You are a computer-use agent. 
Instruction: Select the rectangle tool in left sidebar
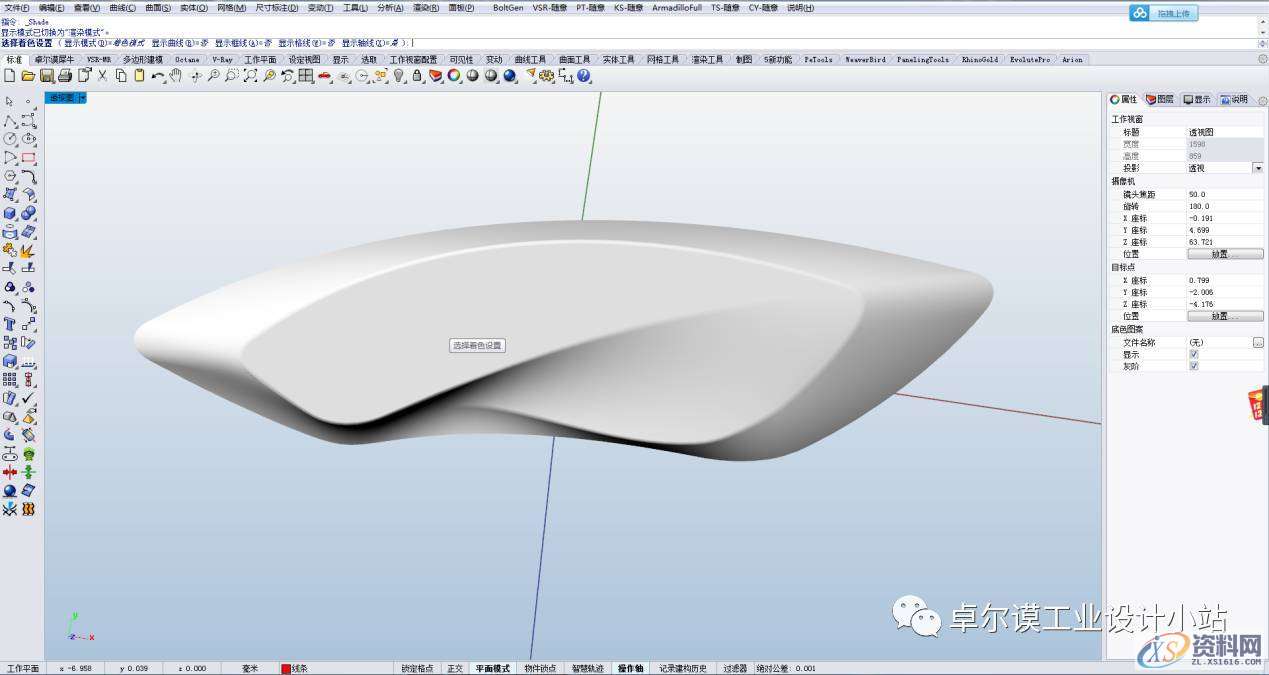pyautogui.click(x=29, y=157)
